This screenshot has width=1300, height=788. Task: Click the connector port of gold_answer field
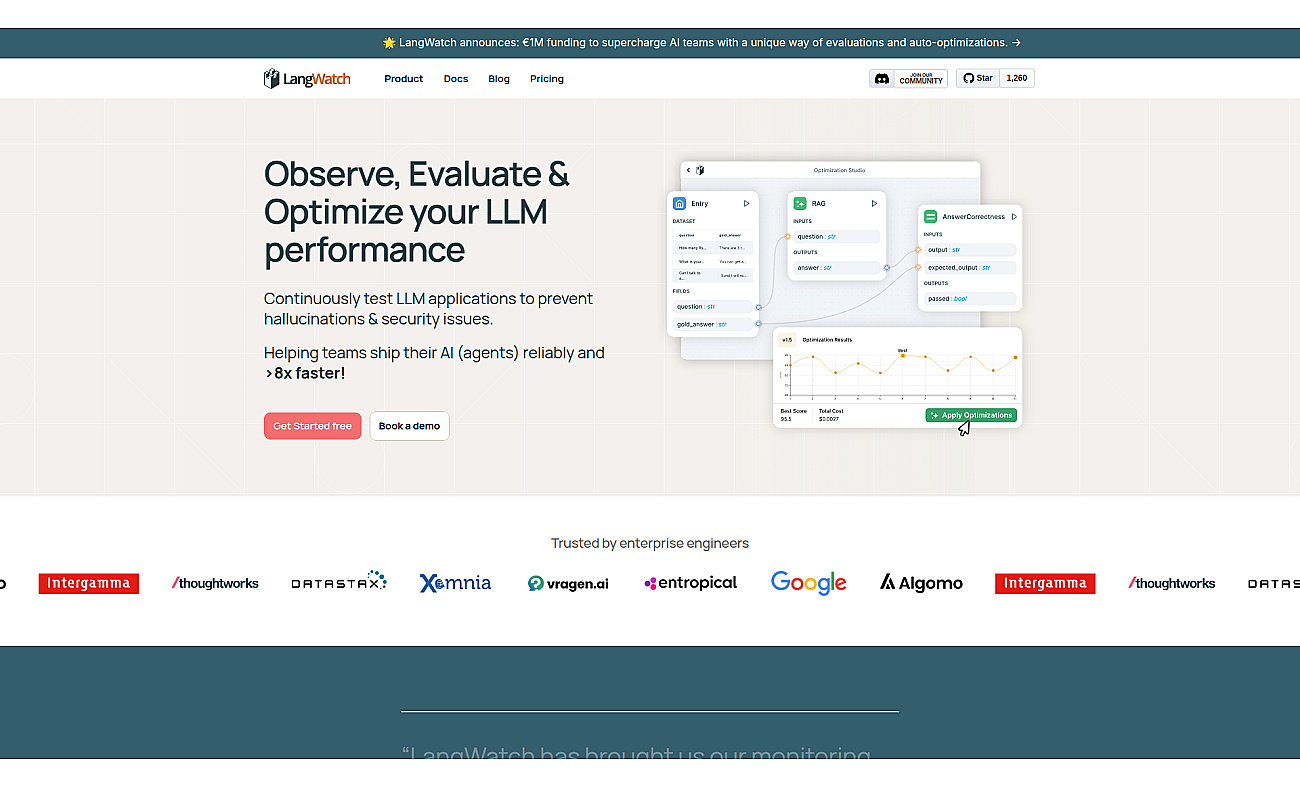tap(758, 324)
